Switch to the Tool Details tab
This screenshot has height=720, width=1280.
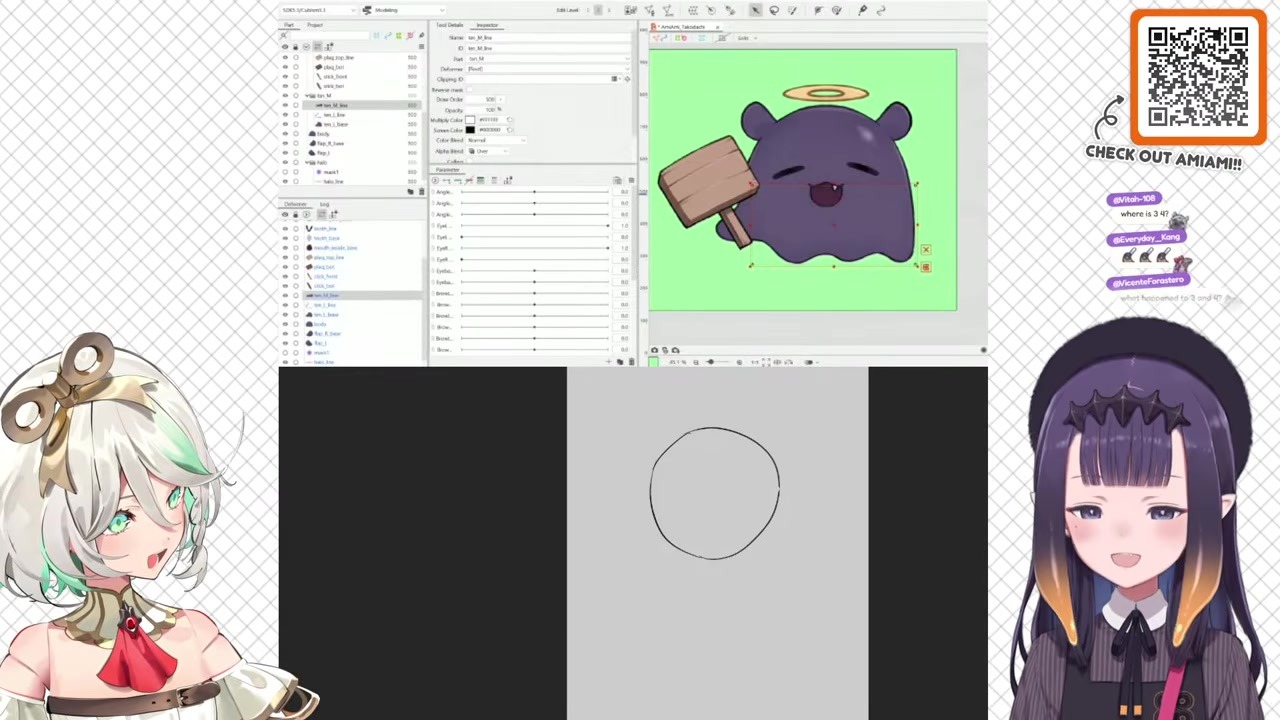click(449, 25)
